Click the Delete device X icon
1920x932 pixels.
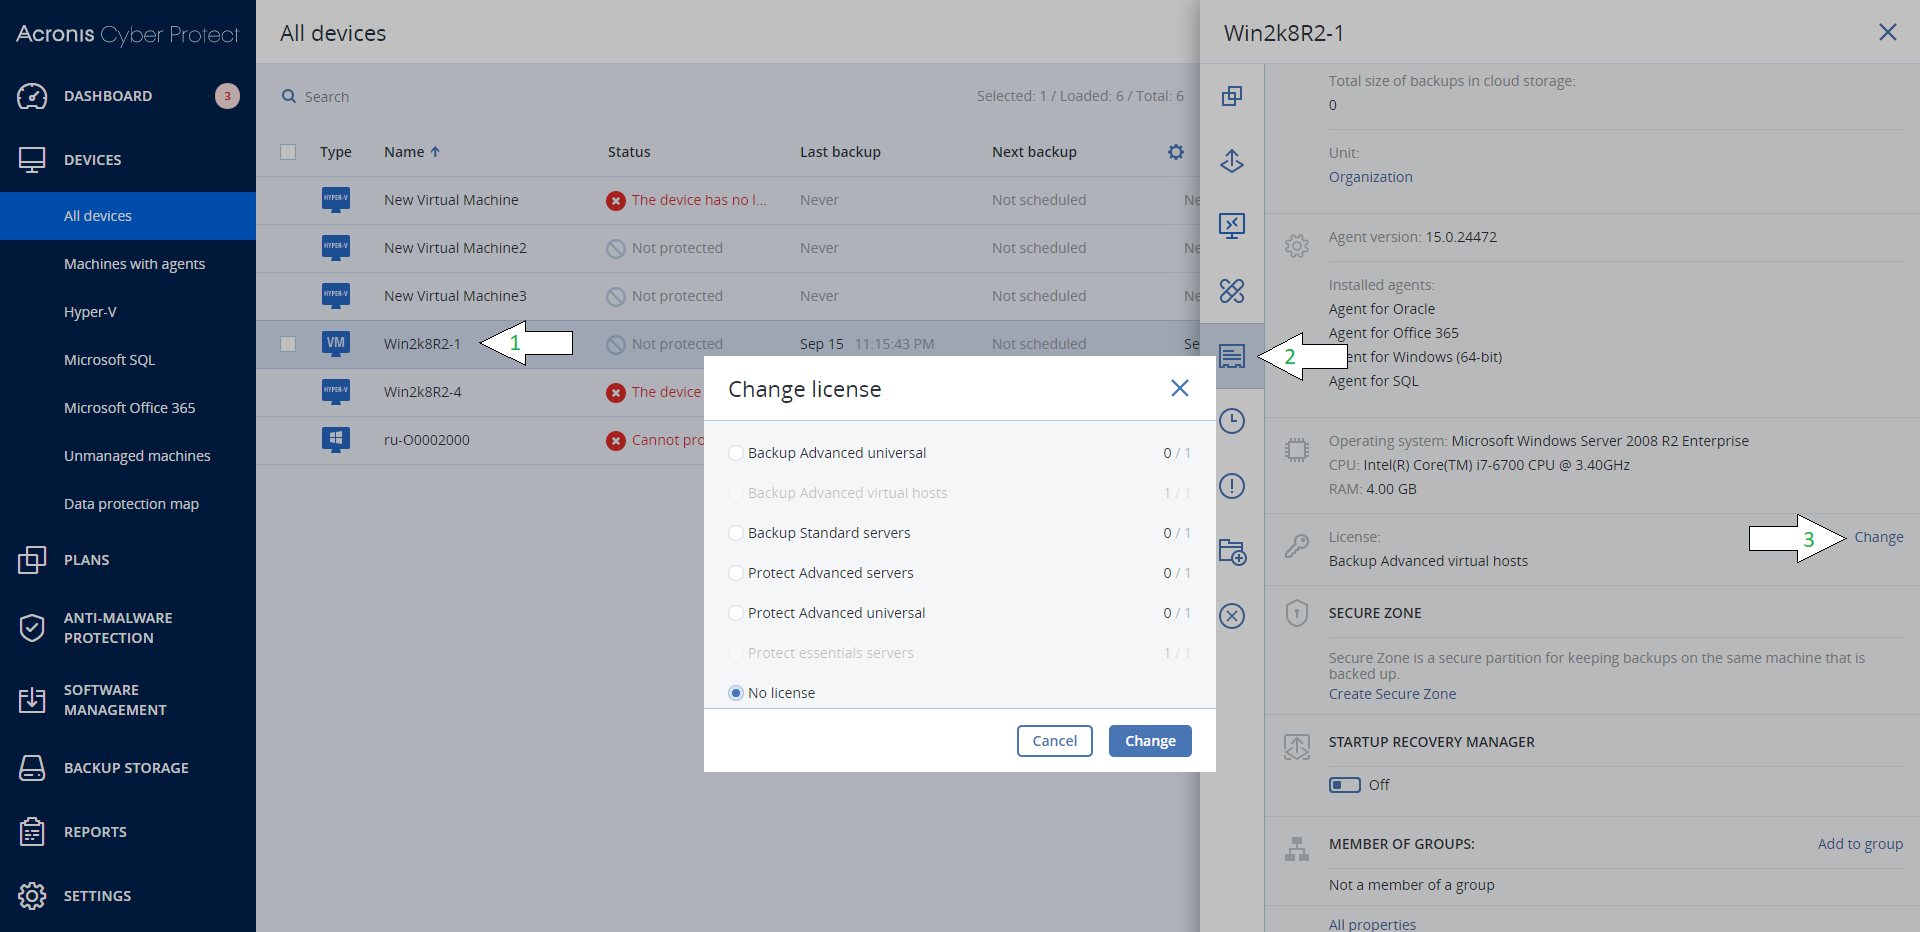[1232, 616]
